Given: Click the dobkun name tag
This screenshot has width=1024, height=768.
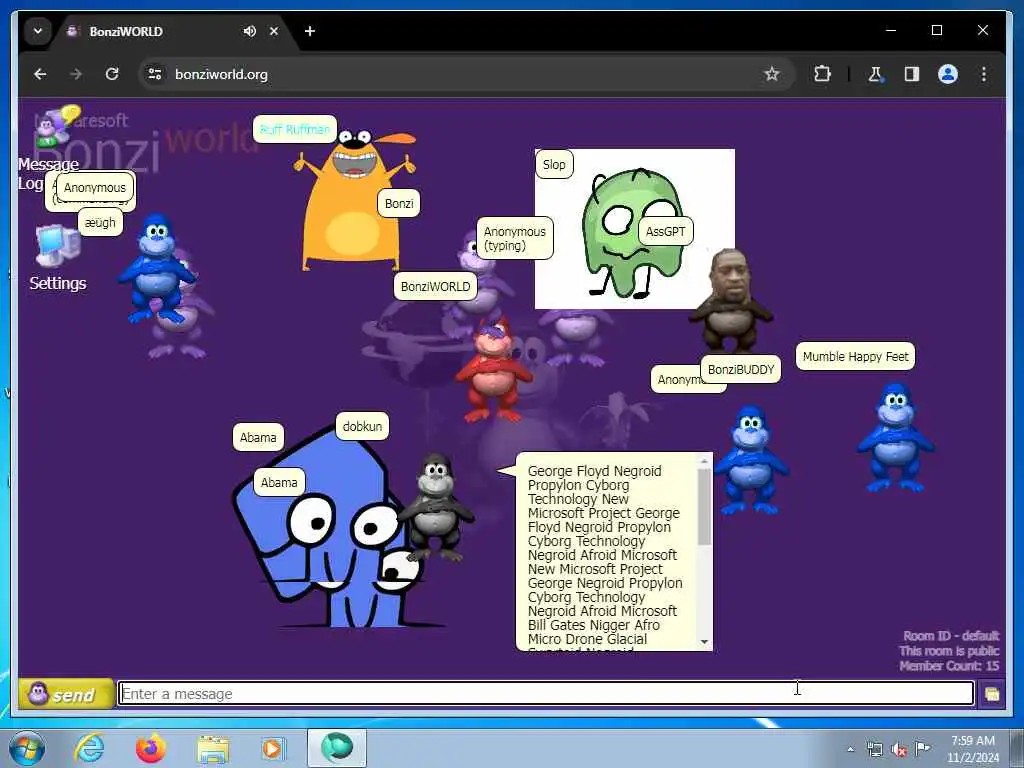Looking at the screenshot, I should coord(362,426).
